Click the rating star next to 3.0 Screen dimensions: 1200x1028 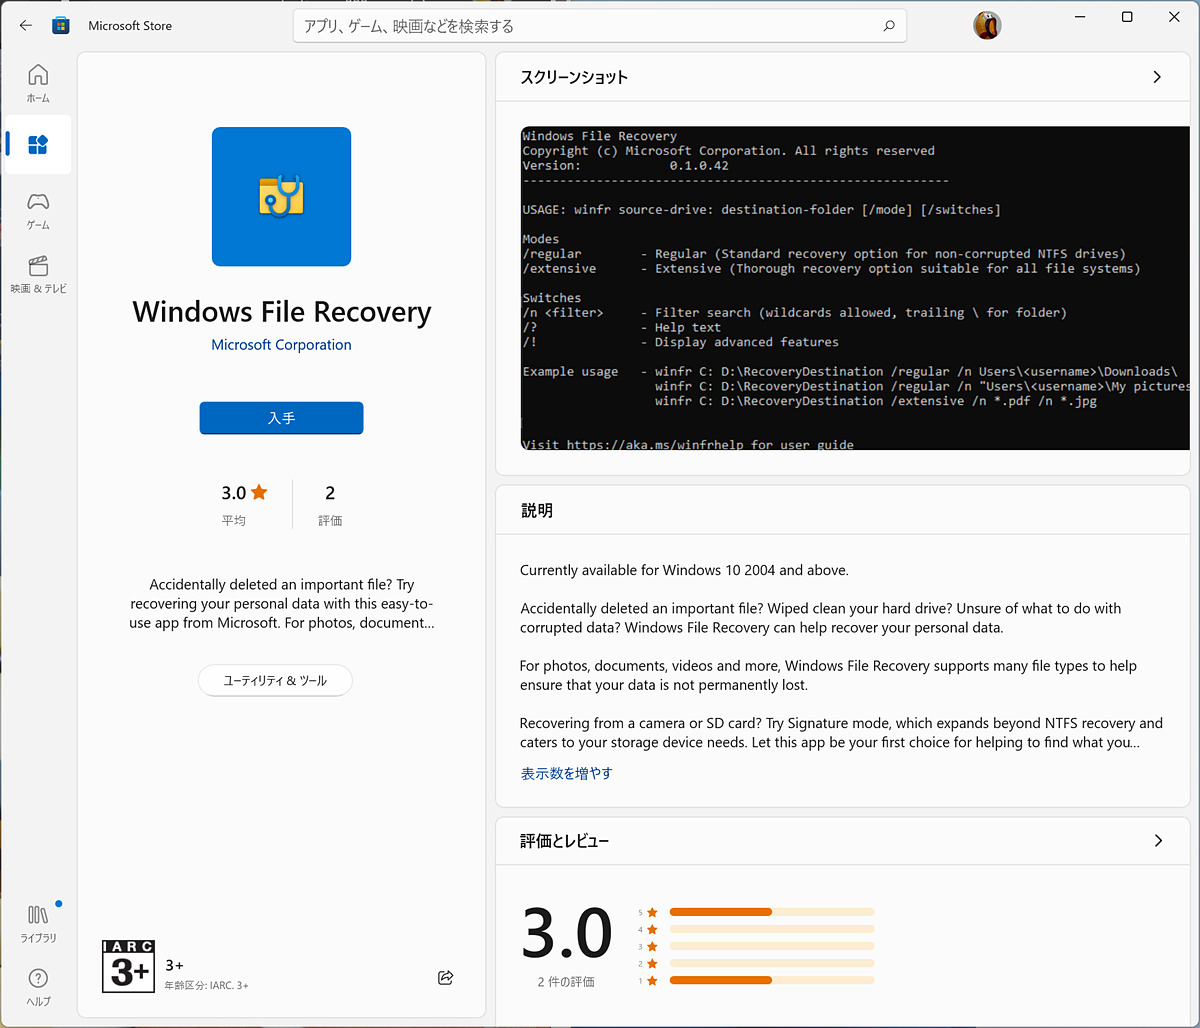point(259,492)
